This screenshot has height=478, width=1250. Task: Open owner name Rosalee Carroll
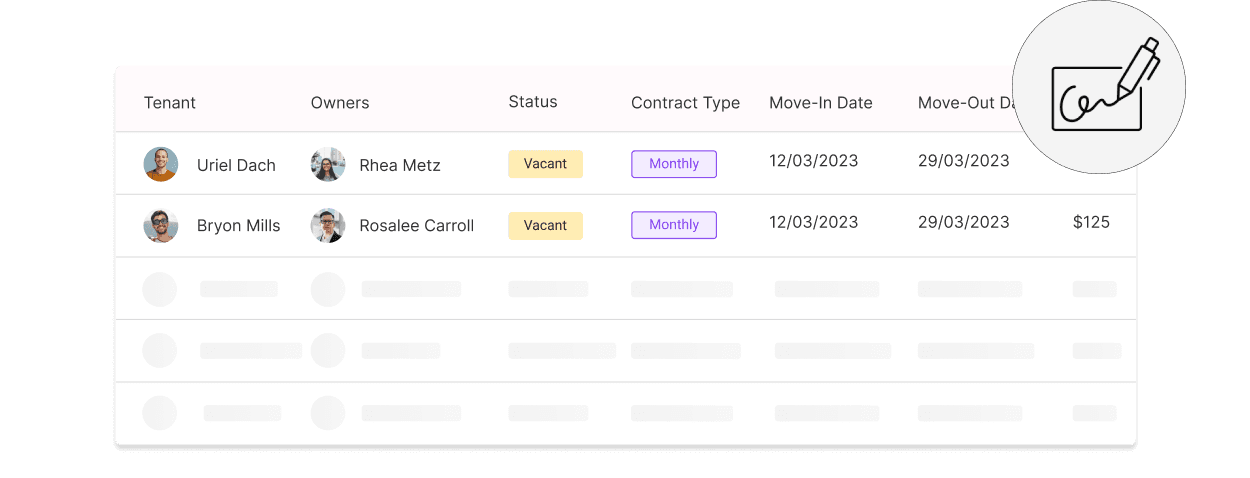pyautogui.click(x=417, y=226)
